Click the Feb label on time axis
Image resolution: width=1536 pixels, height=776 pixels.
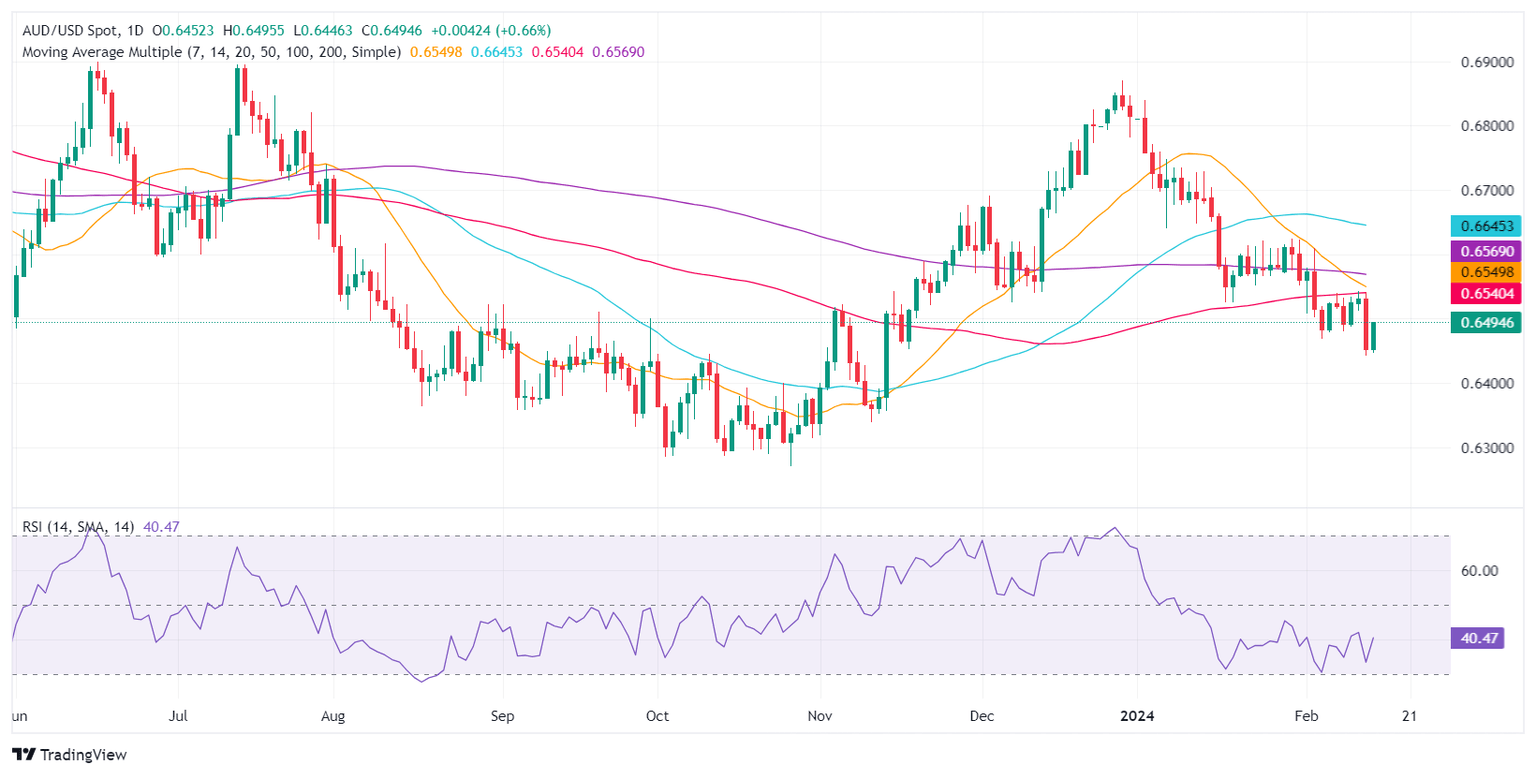pyautogui.click(x=1306, y=717)
